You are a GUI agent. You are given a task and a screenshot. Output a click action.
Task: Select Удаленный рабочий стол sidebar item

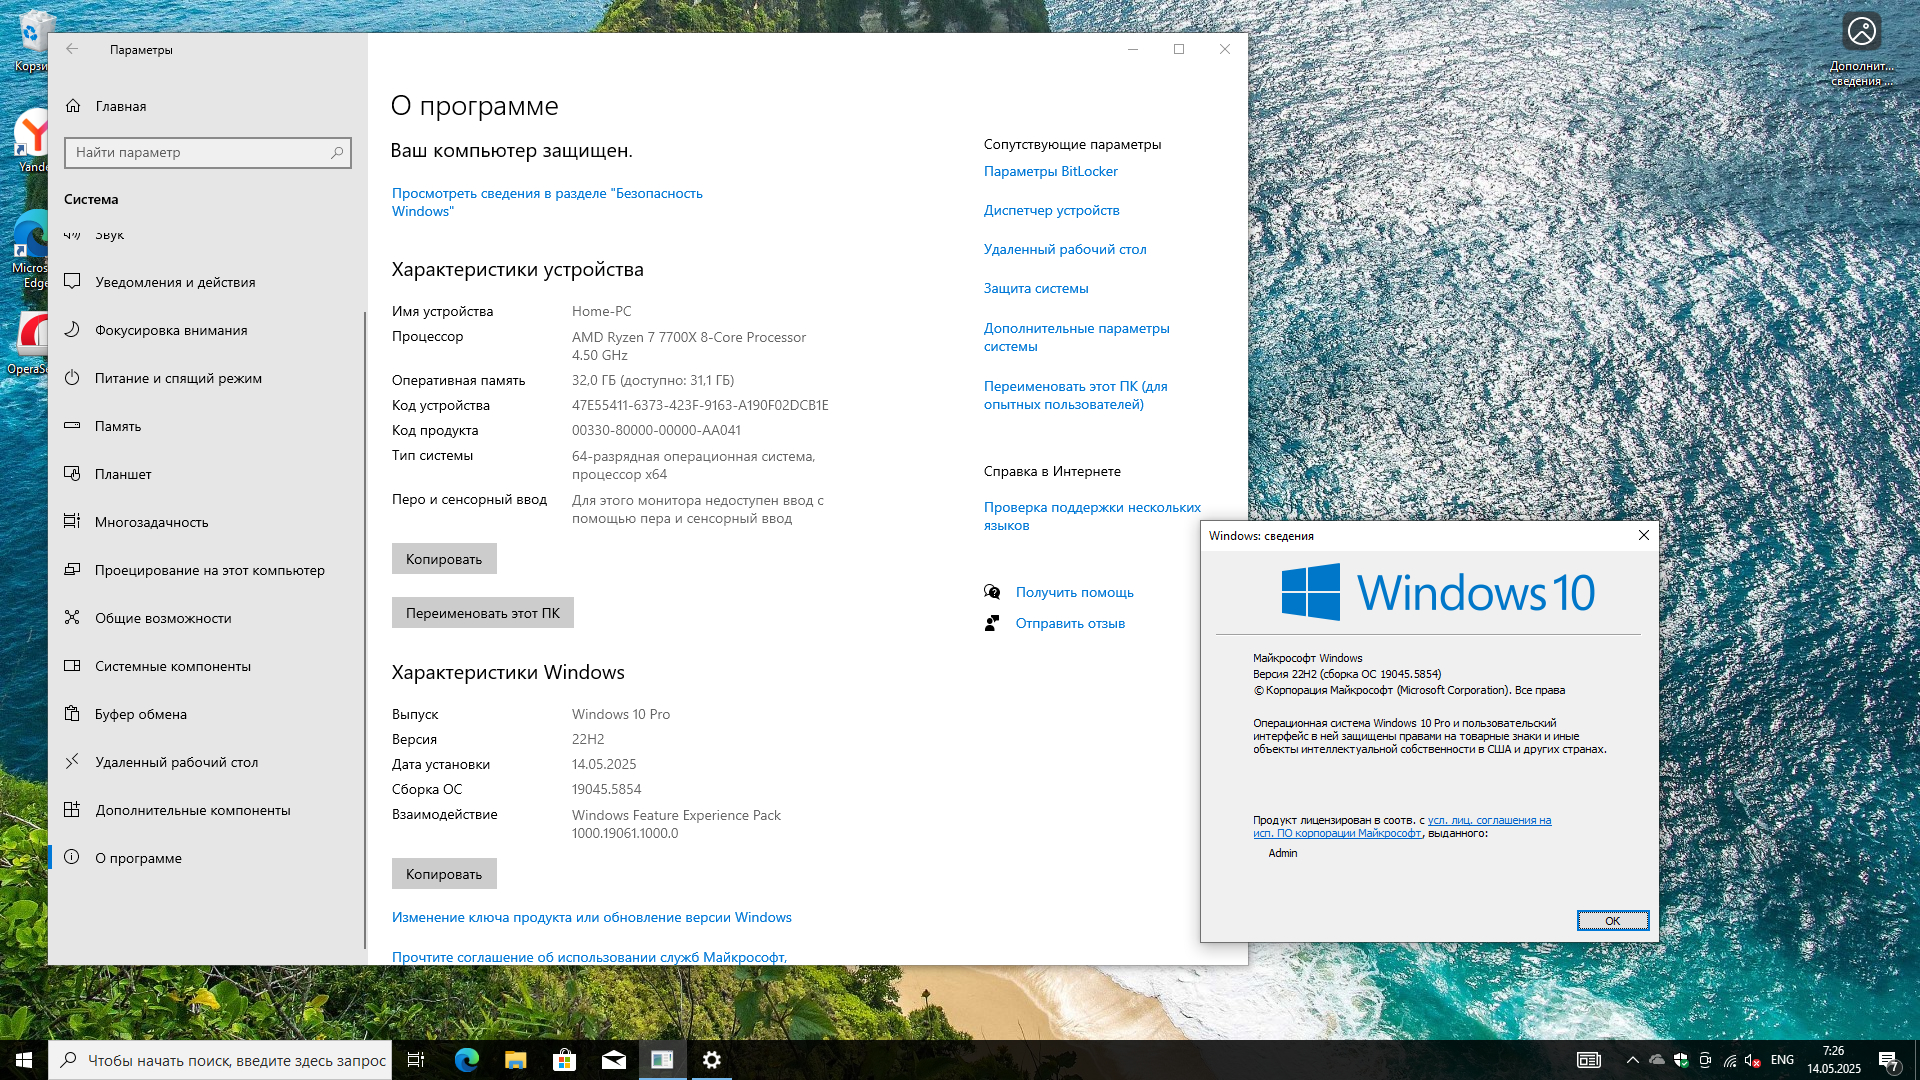click(176, 762)
